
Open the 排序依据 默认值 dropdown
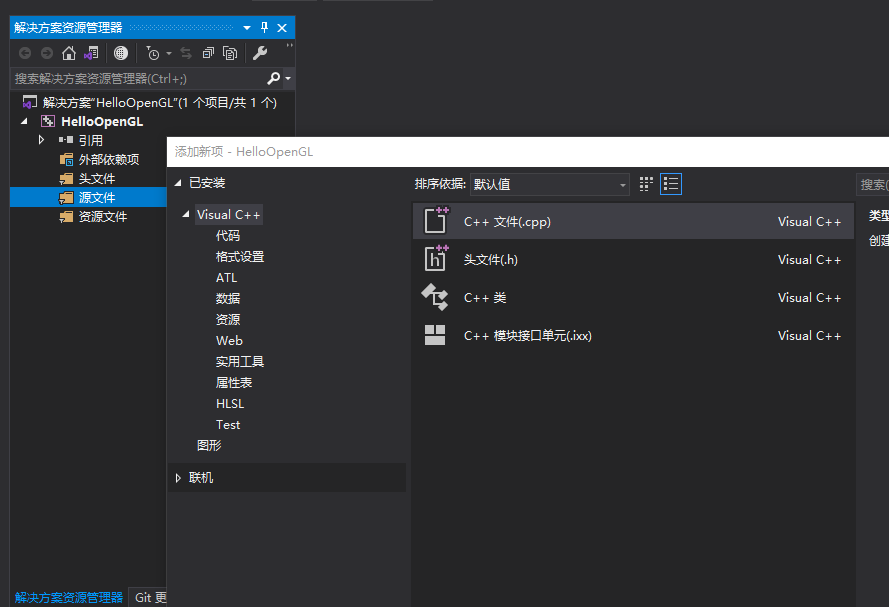click(x=550, y=184)
